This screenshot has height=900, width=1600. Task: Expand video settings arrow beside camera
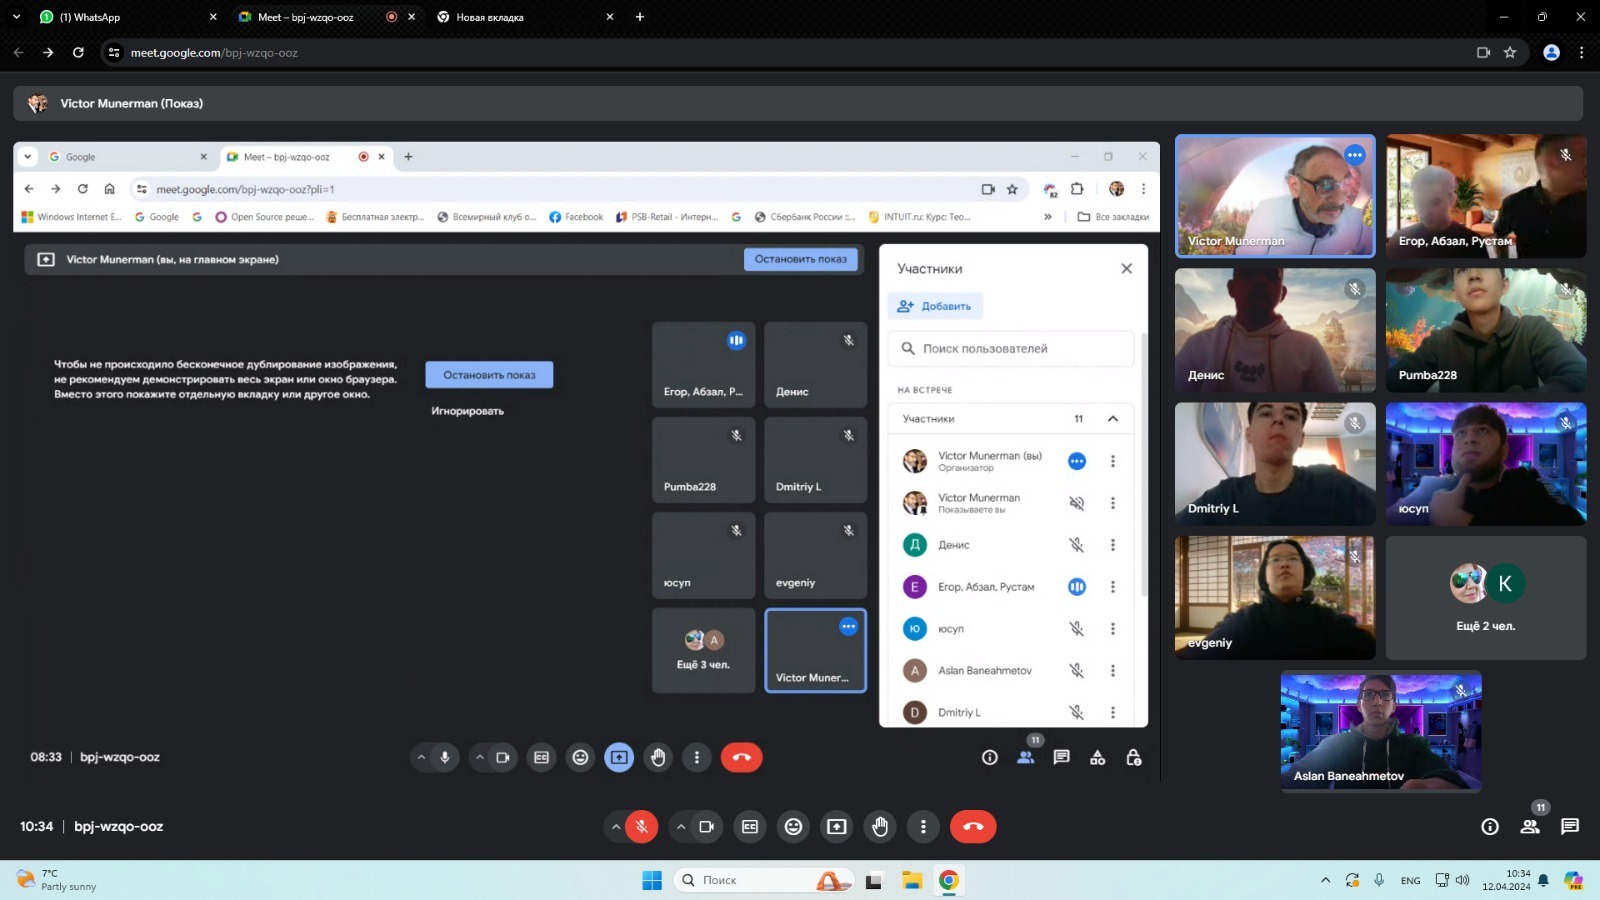(681, 826)
